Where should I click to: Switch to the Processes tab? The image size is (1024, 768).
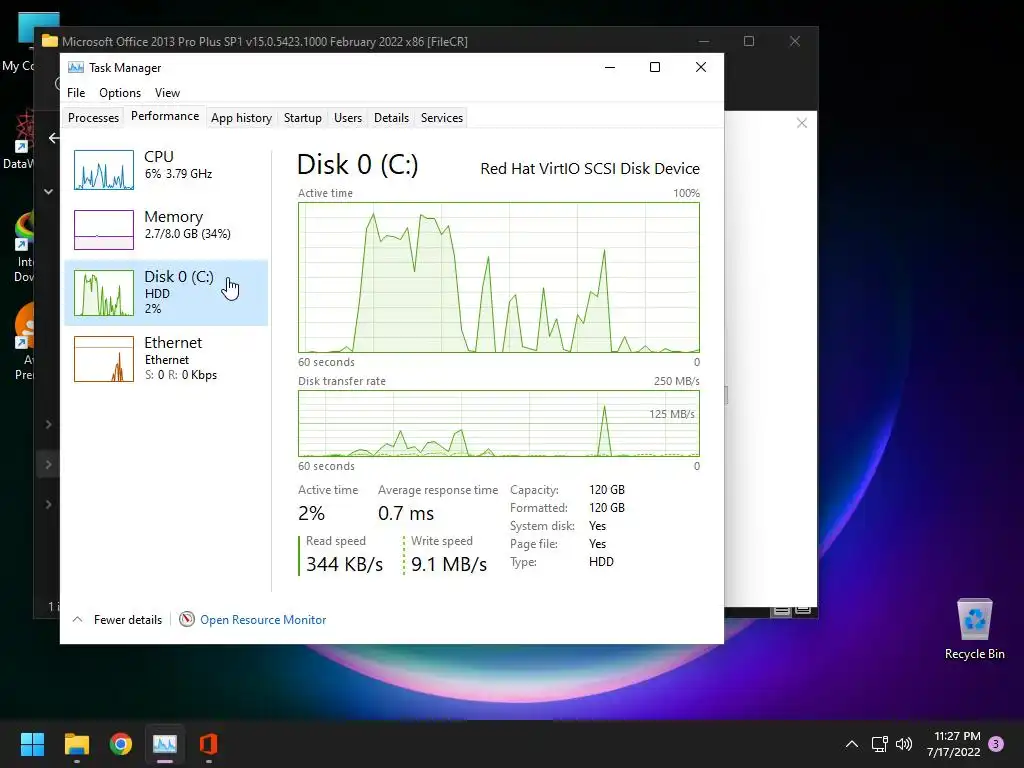click(93, 118)
